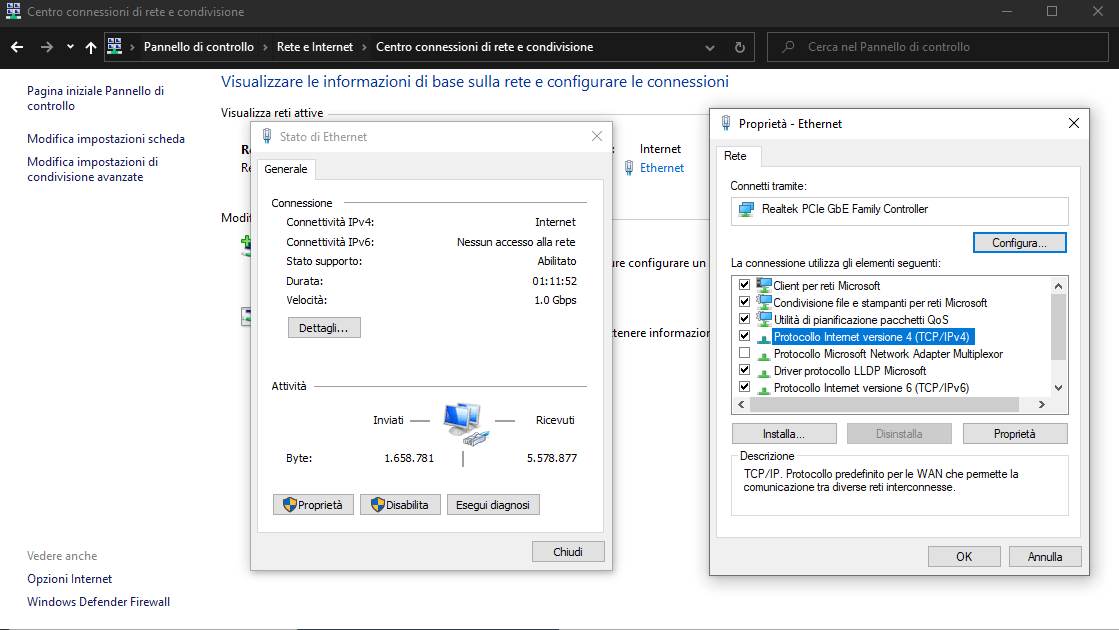1119x630 pixels.
Task: Select Protocollo Internet versione 6 (TCP/IPv6) row
Action: (871, 388)
